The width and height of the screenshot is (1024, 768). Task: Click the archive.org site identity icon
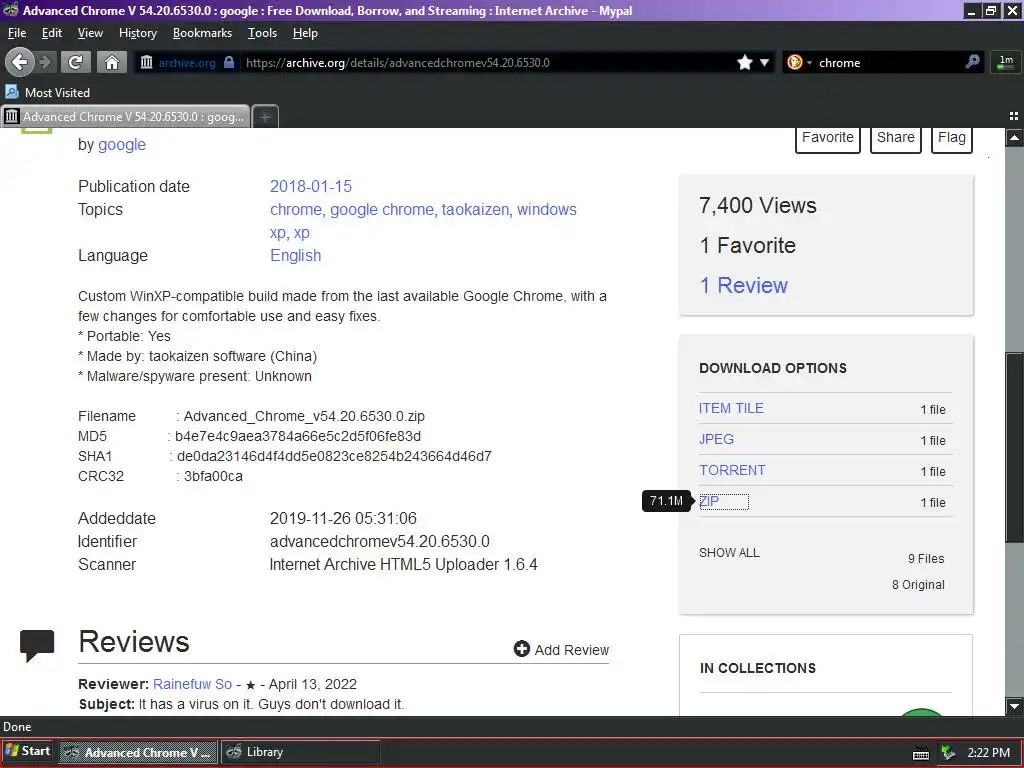click(146, 63)
